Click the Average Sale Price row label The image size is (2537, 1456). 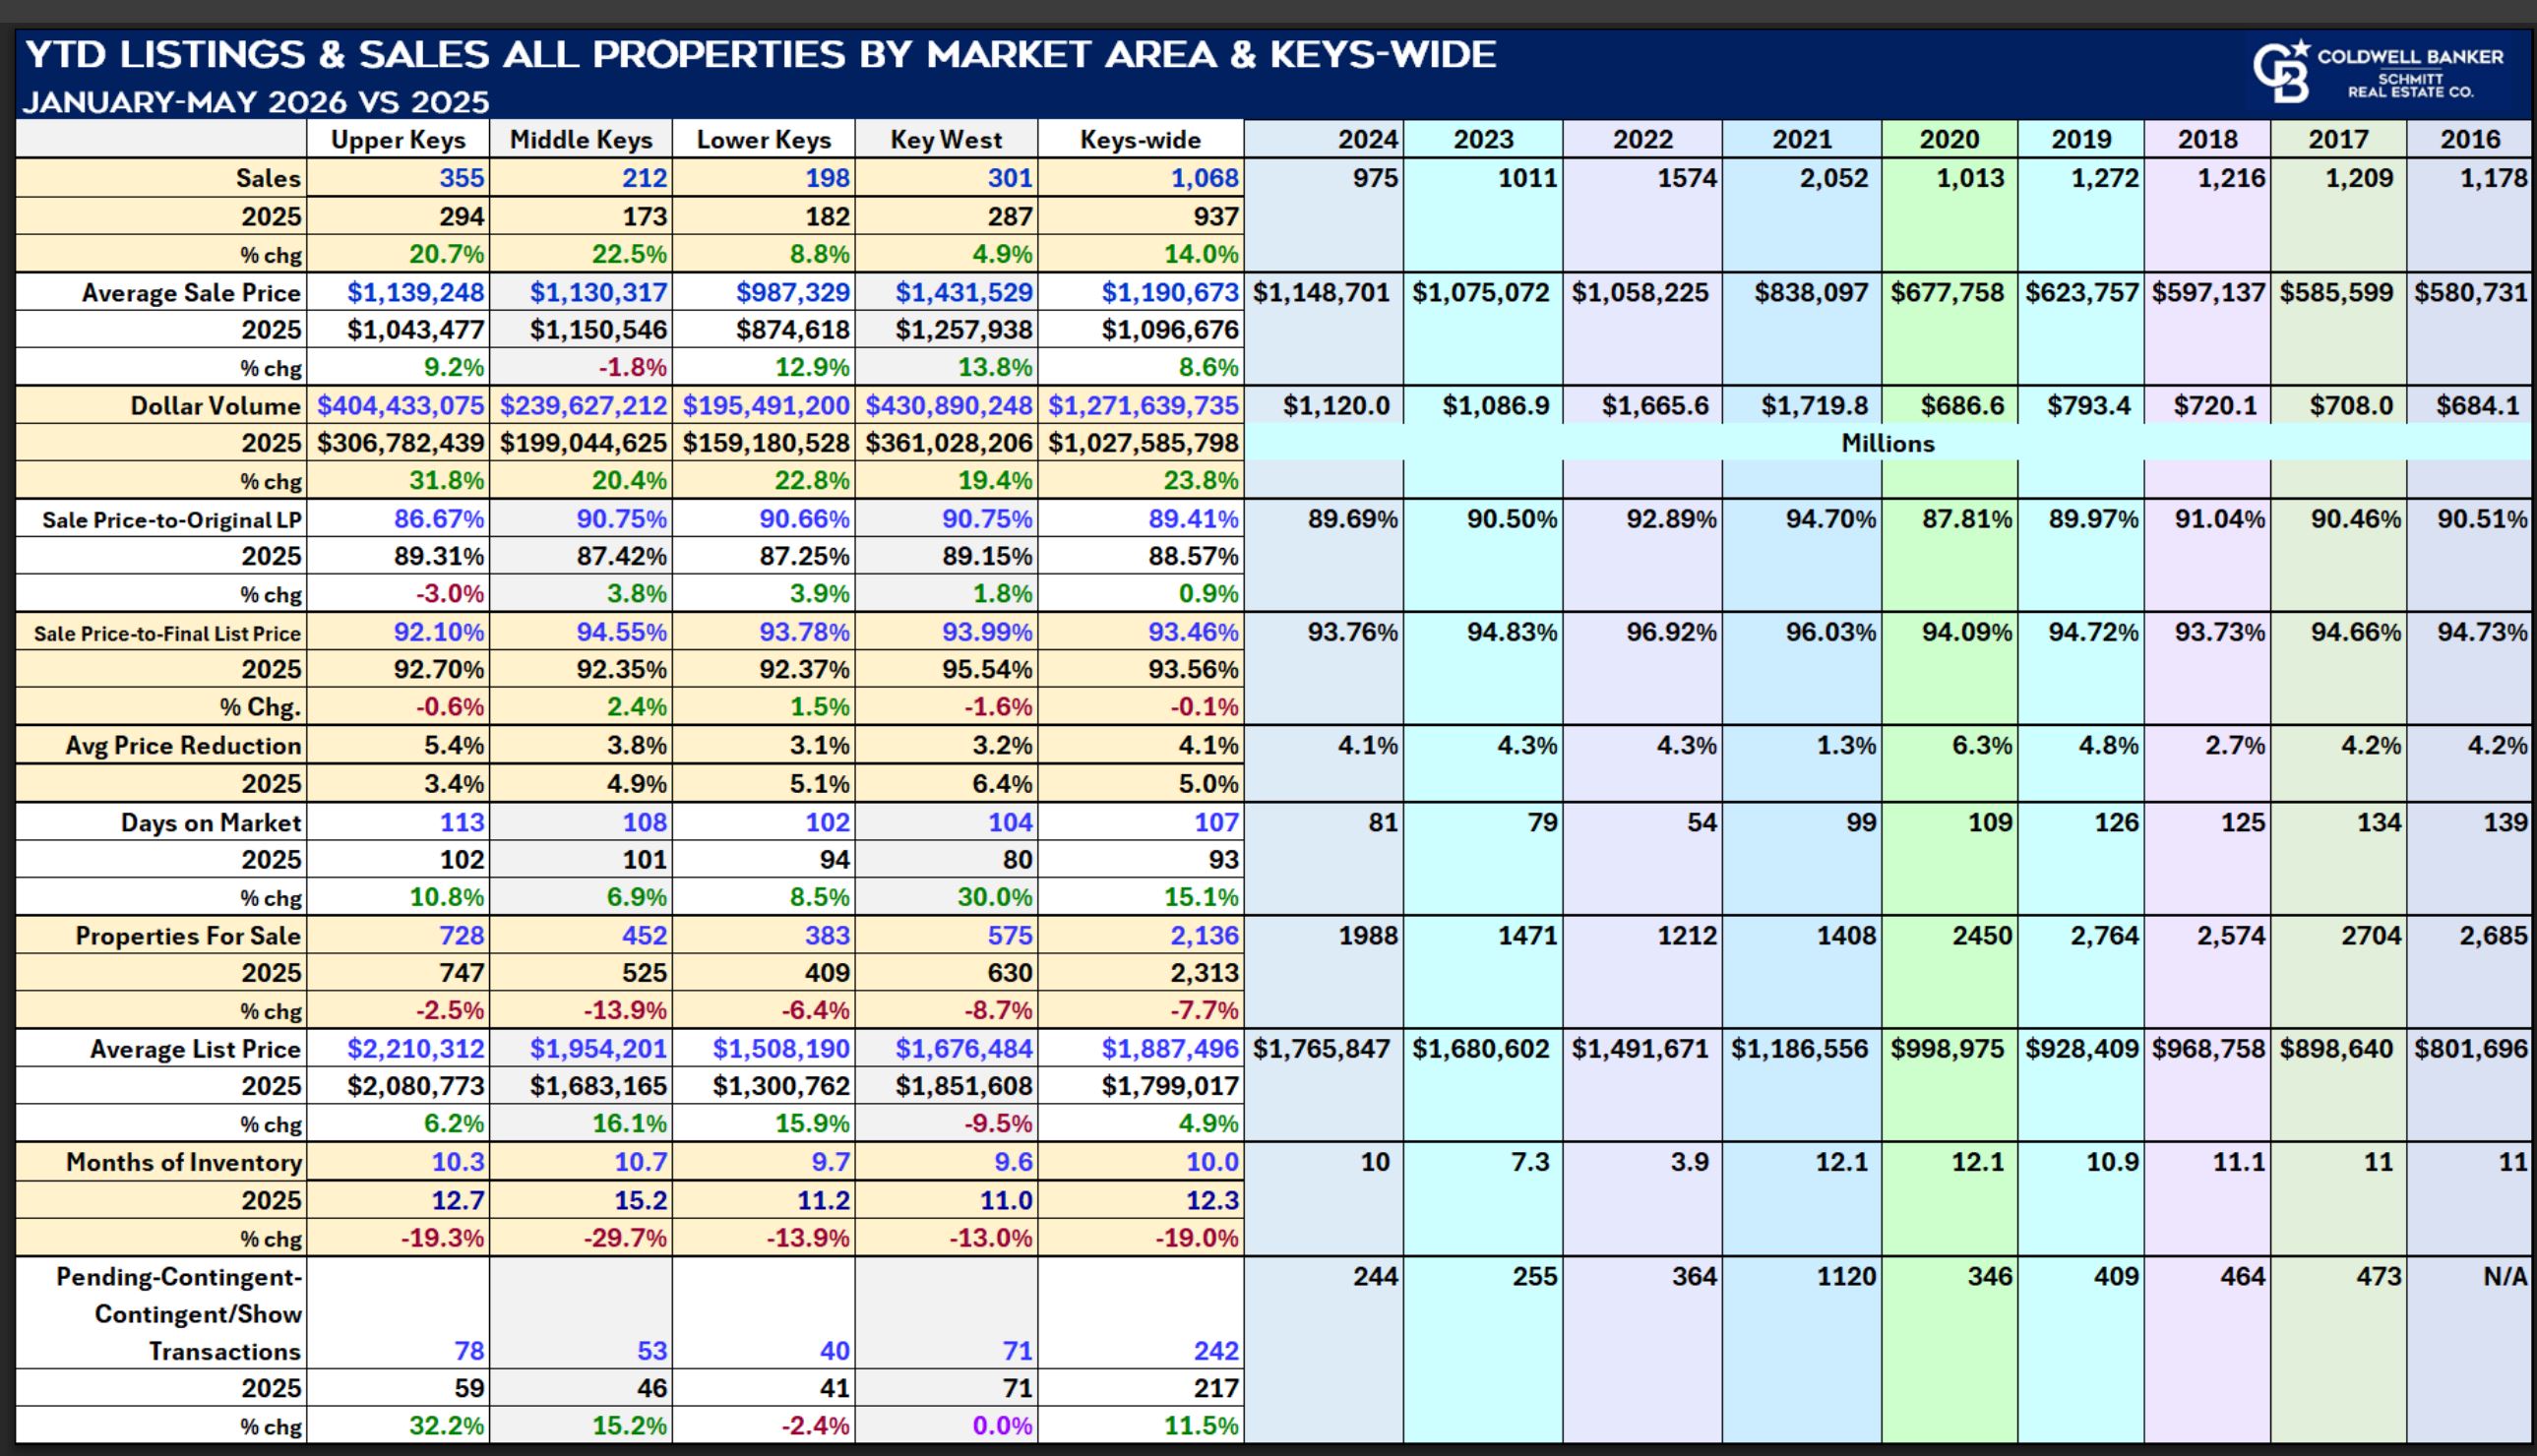click(191, 293)
